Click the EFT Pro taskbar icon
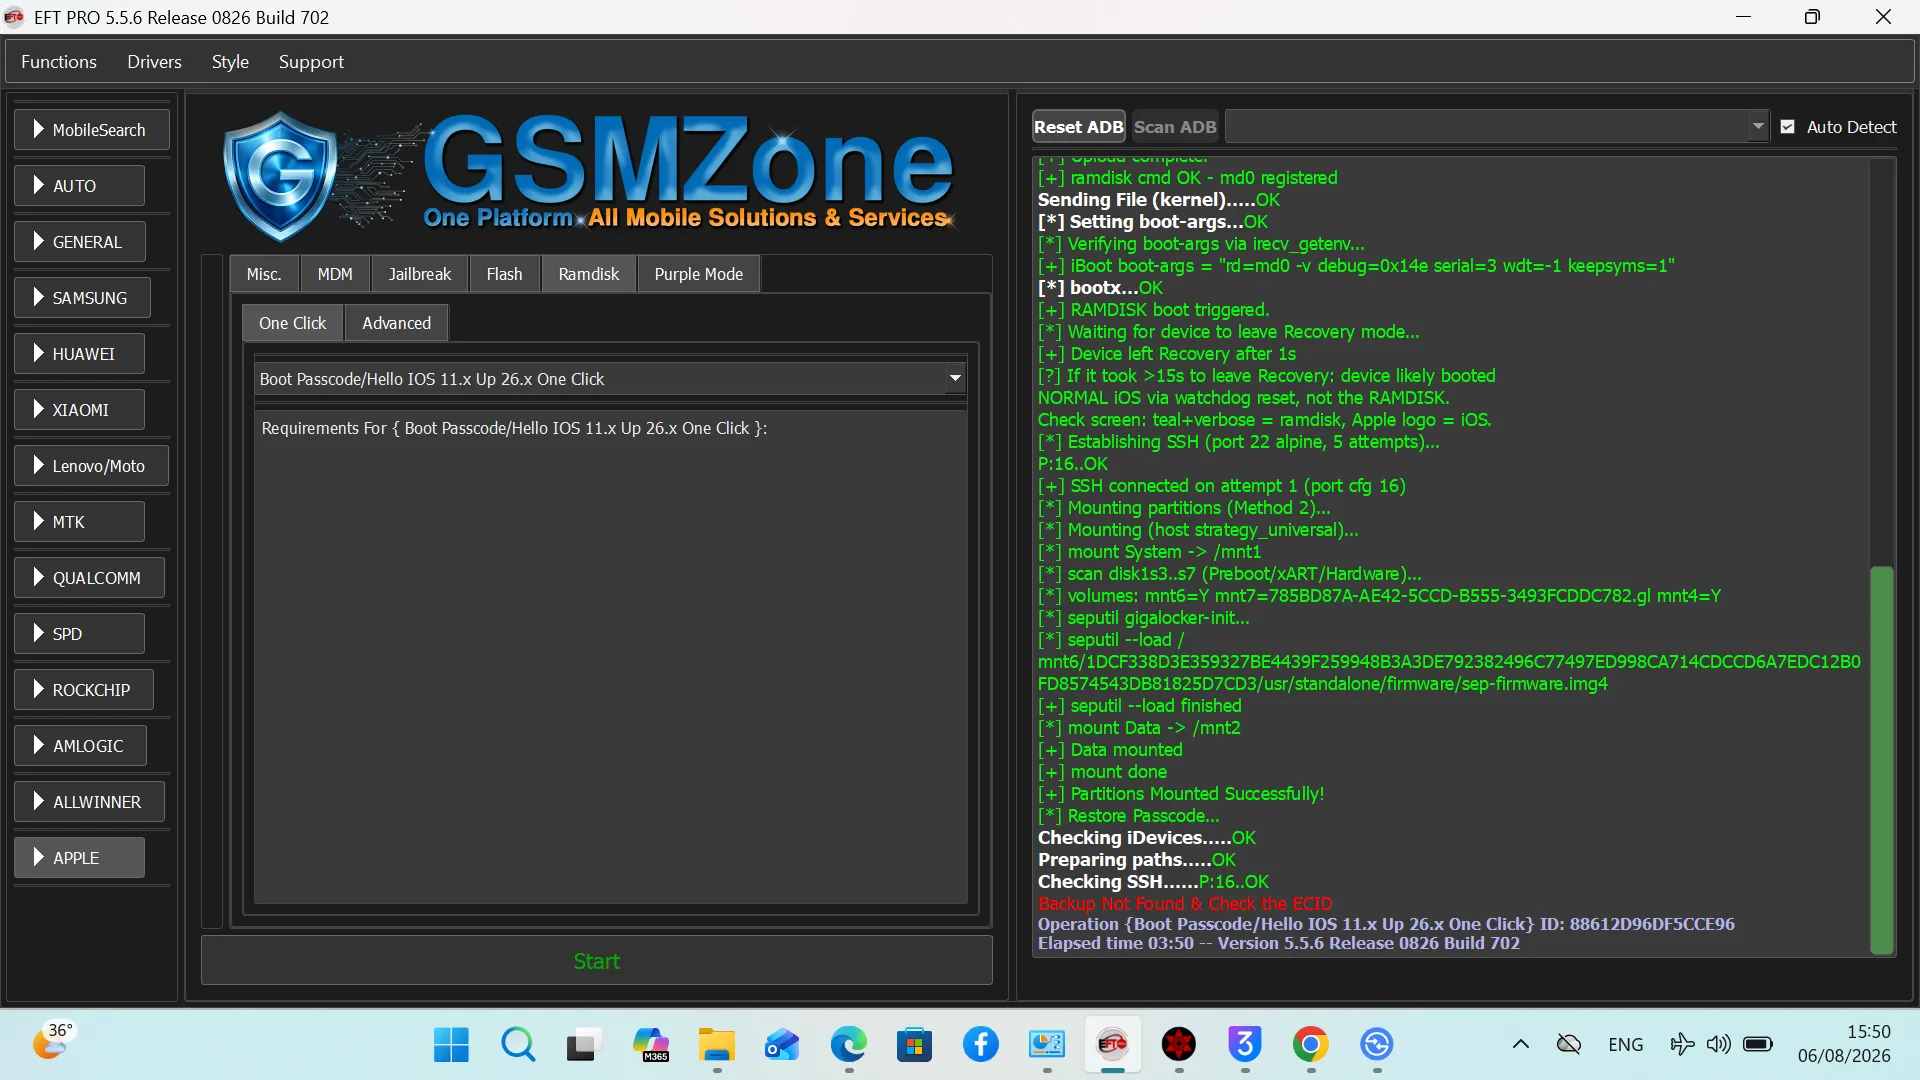1920x1080 pixels. click(1113, 1045)
